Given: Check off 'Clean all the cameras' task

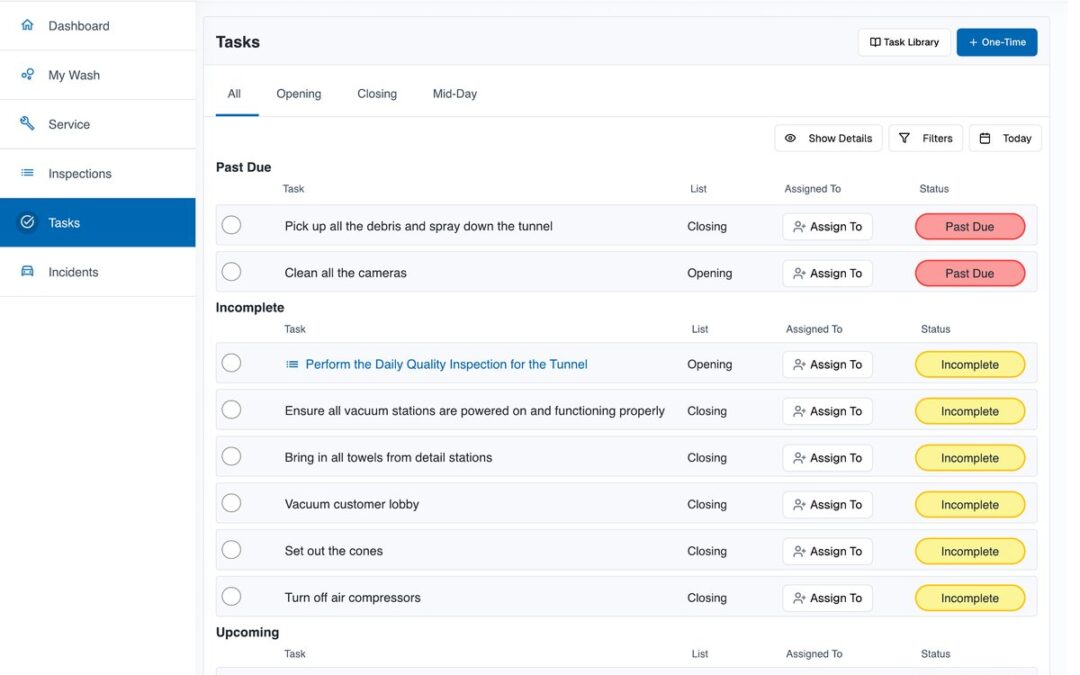Looking at the screenshot, I should (x=231, y=272).
